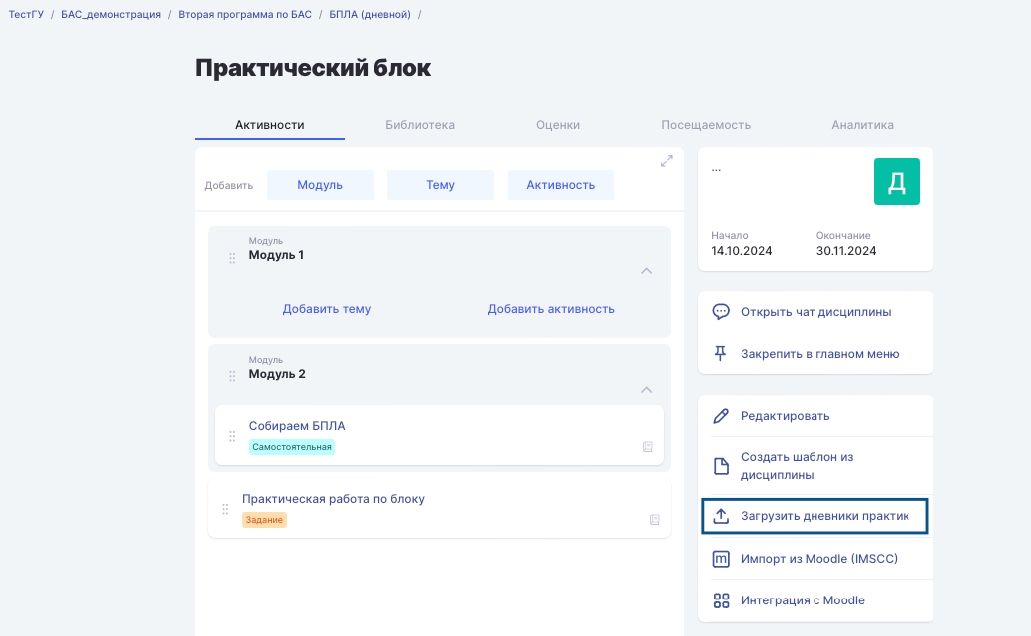Open Вторая программа по БАС breadcrumb
The image size is (1031, 636).
pos(245,14)
